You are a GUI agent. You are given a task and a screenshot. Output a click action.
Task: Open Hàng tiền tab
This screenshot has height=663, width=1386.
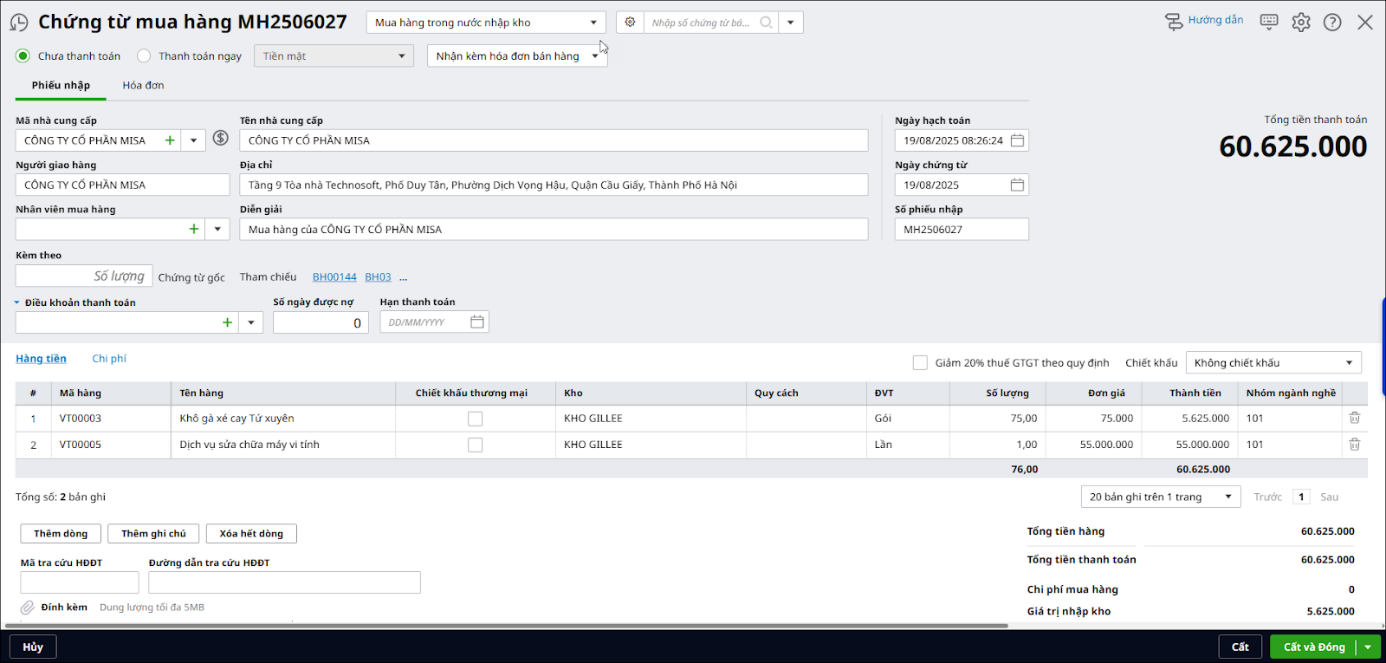point(41,358)
